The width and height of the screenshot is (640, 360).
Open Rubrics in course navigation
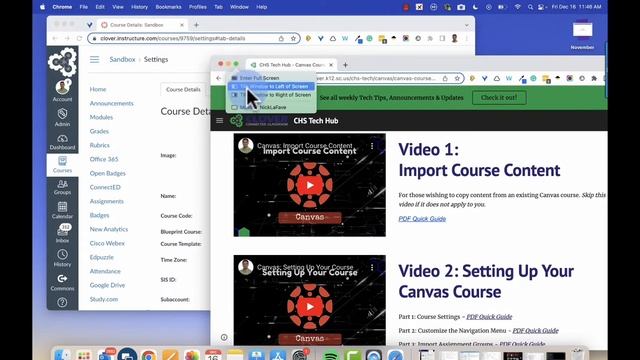(100, 145)
